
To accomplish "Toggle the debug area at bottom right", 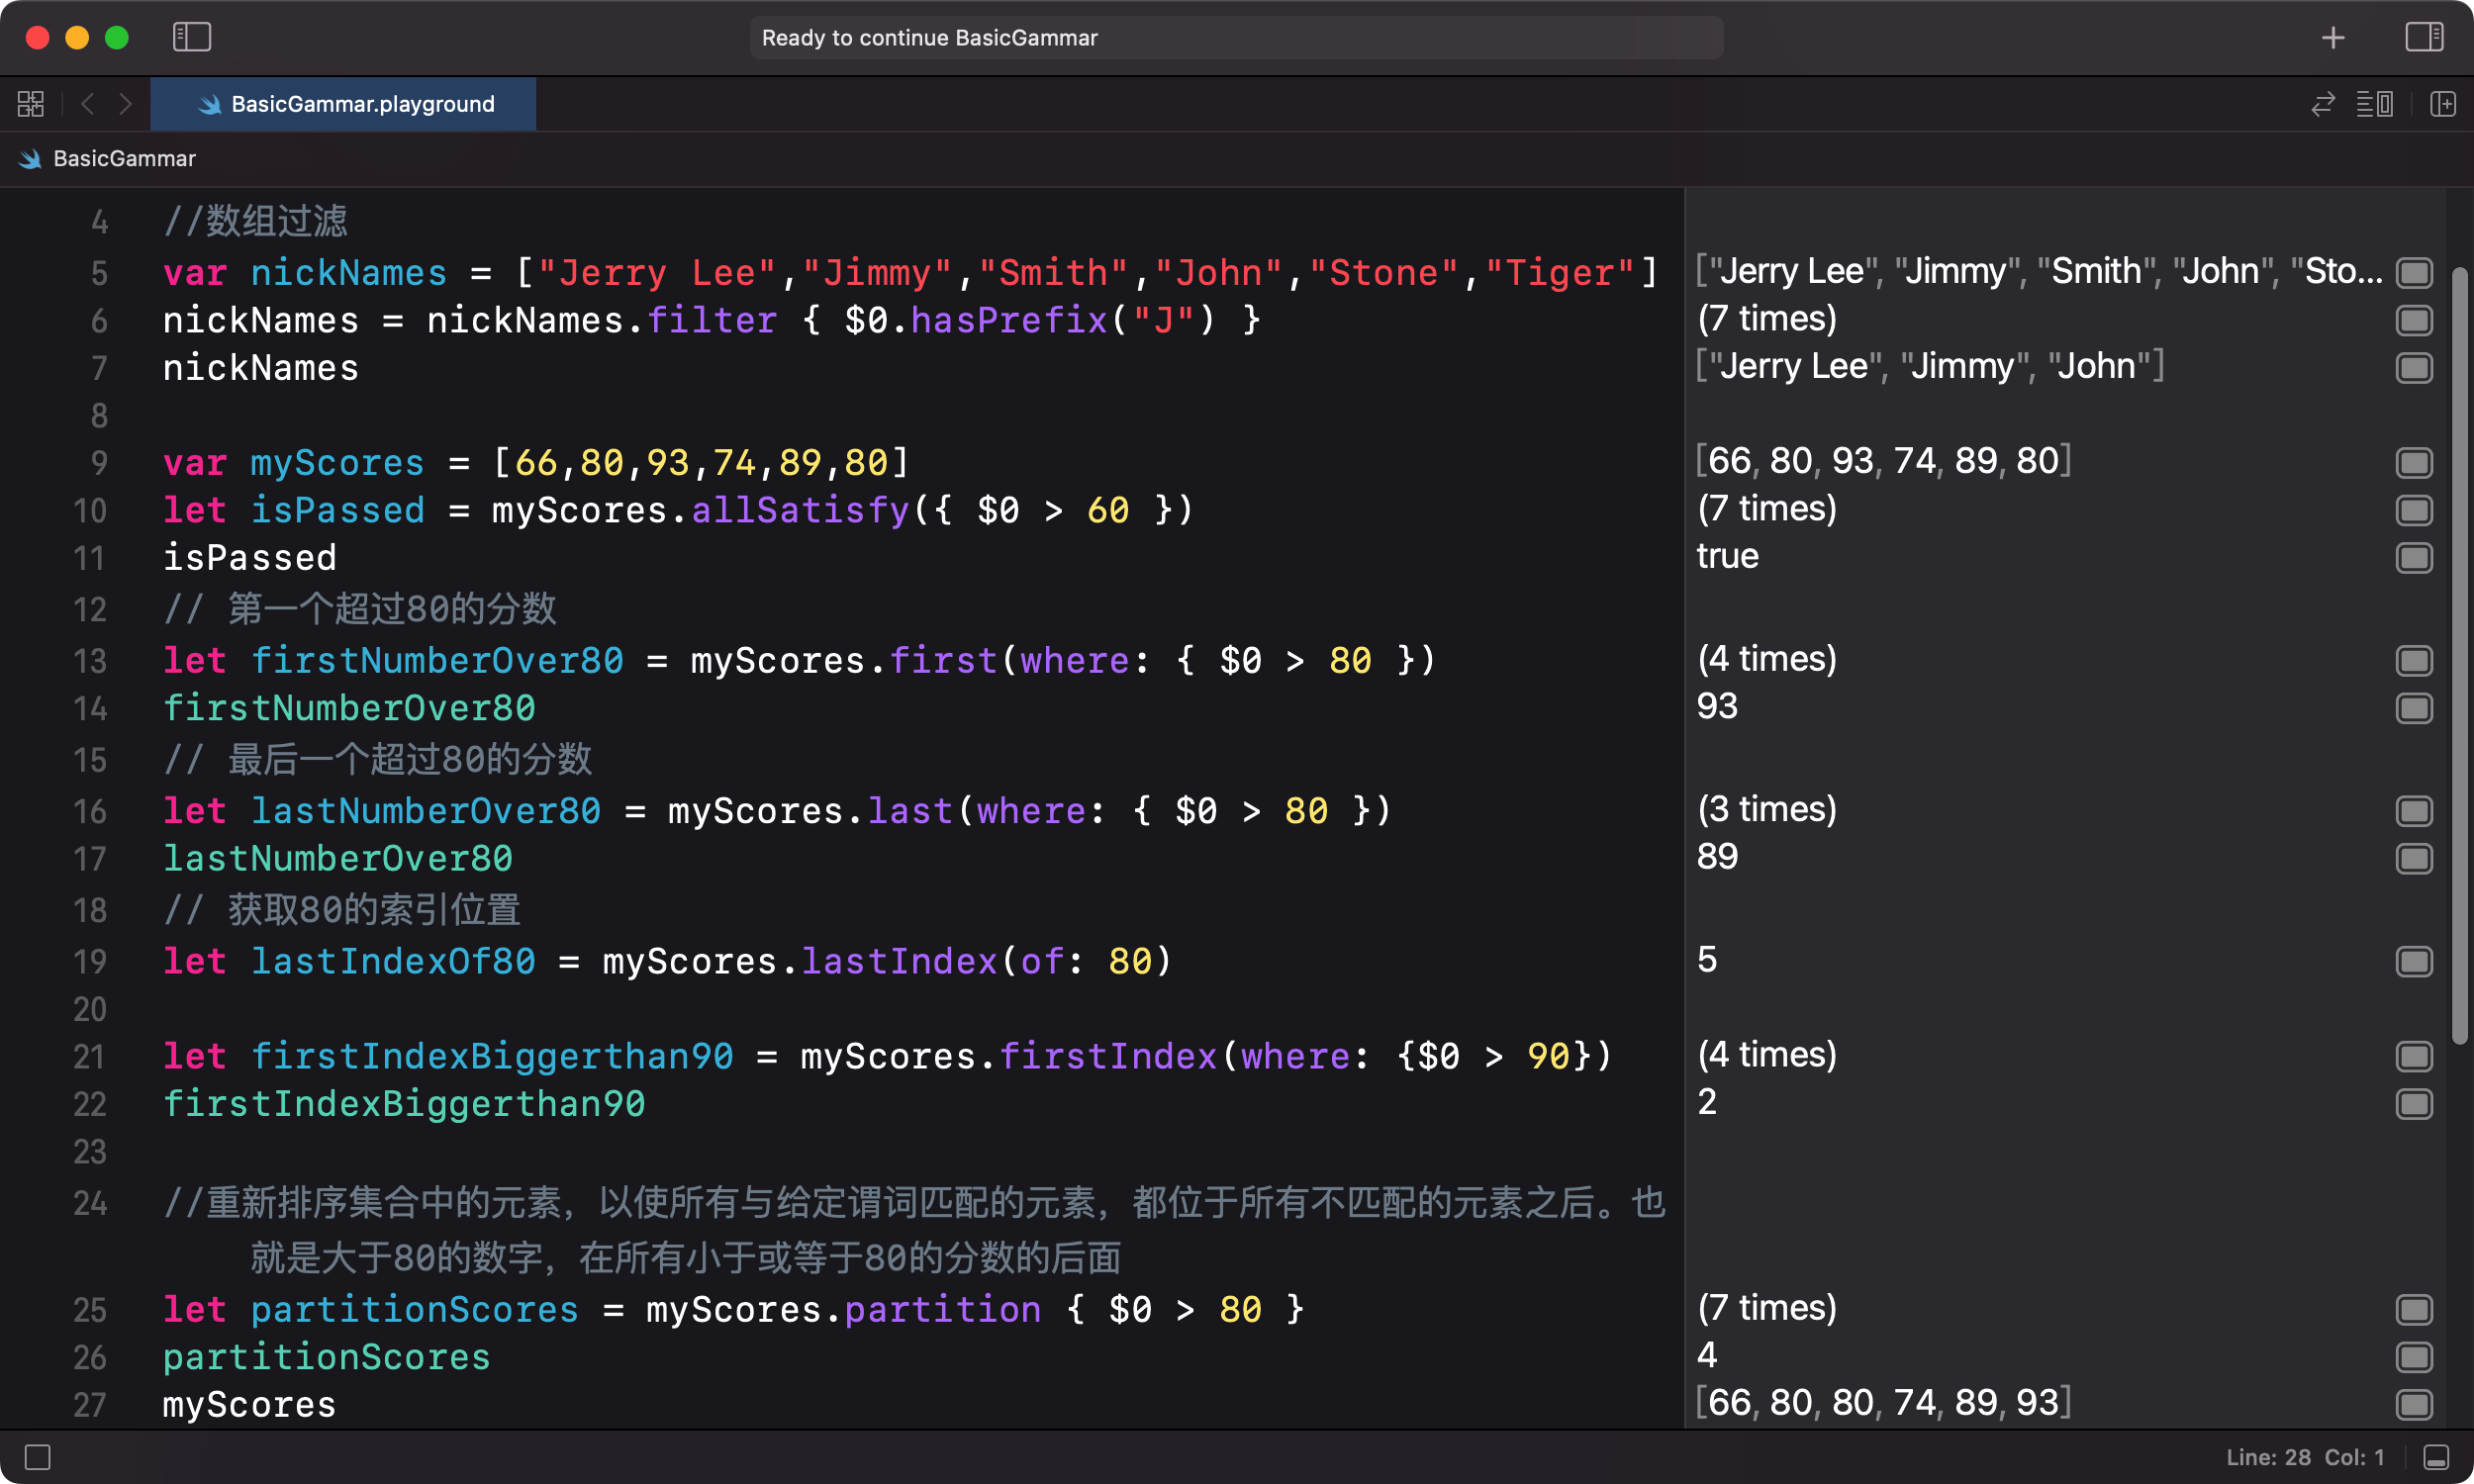I will click(2436, 1457).
